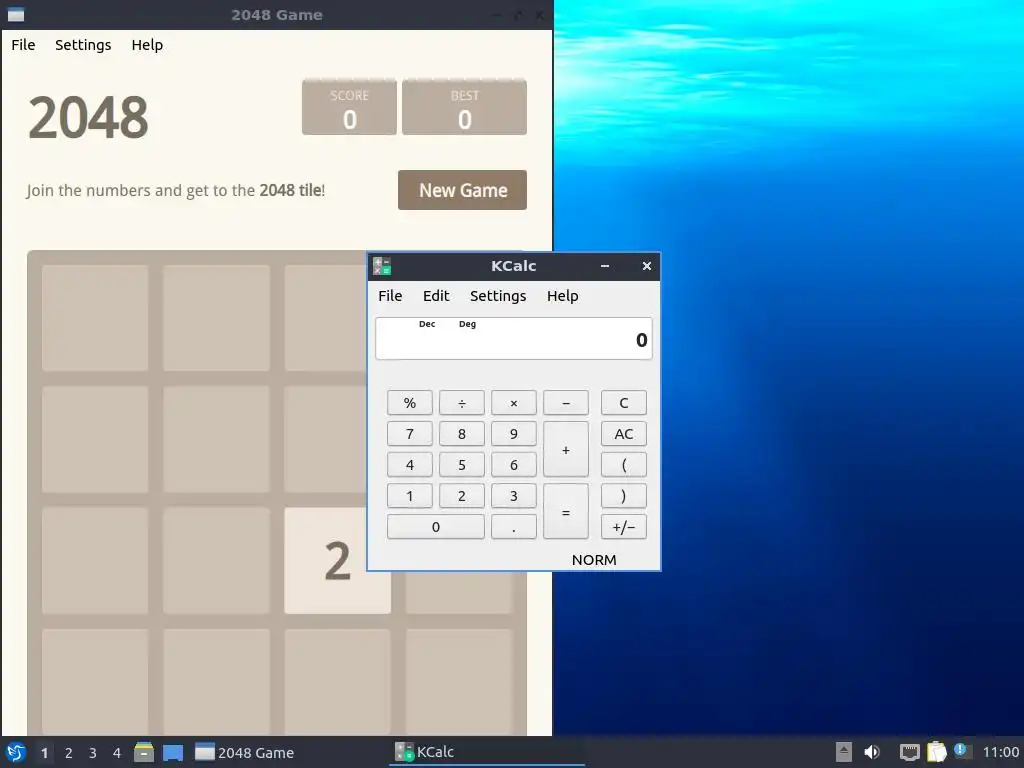Click the taskbar clock showing 11:00
Screen dimensions: 1024x768
[1000, 752]
